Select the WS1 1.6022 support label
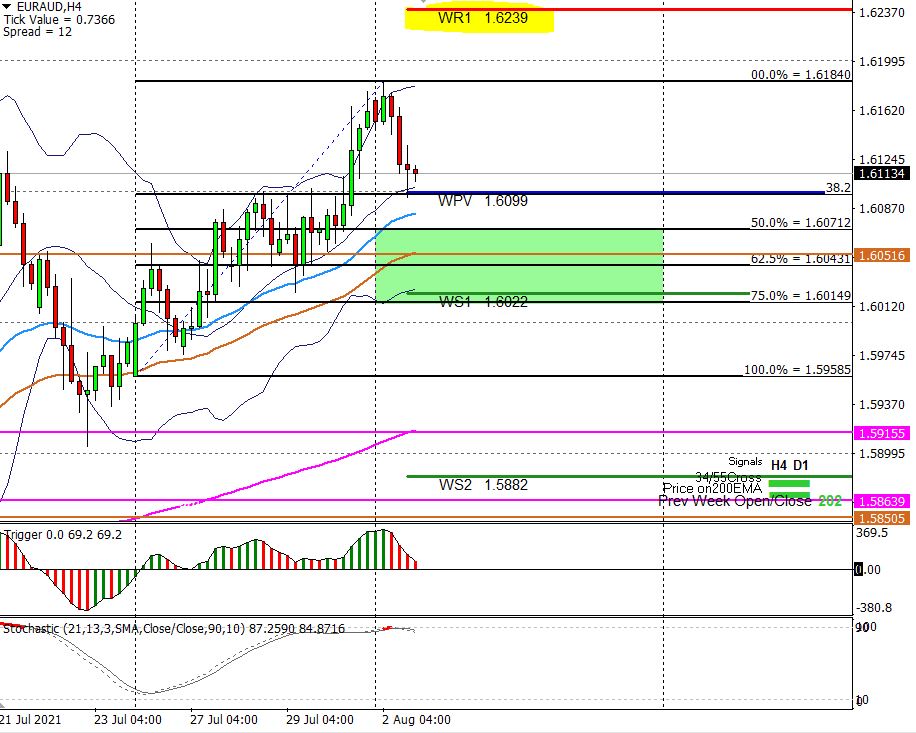This screenshot has height=733, width=916. (483, 302)
